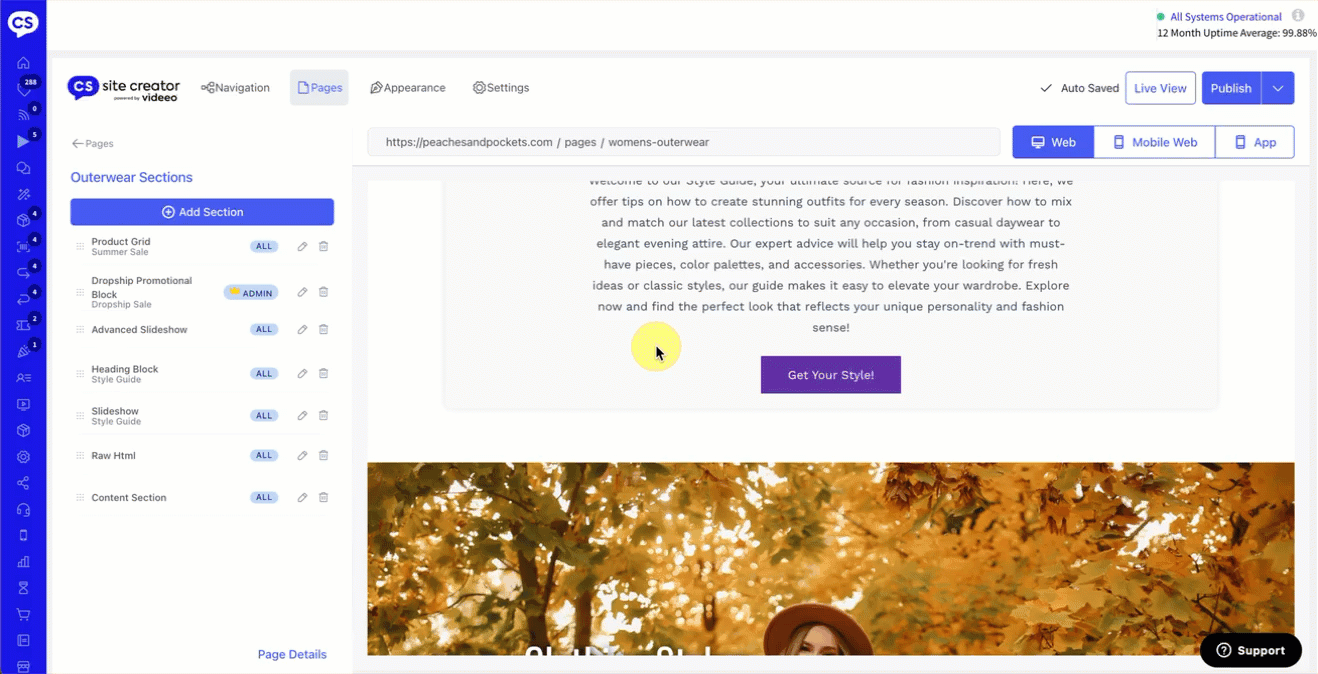The image size is (1318, 674).
Task: Open the shopping cart sidebar icon
Action: tap(23, 614)
